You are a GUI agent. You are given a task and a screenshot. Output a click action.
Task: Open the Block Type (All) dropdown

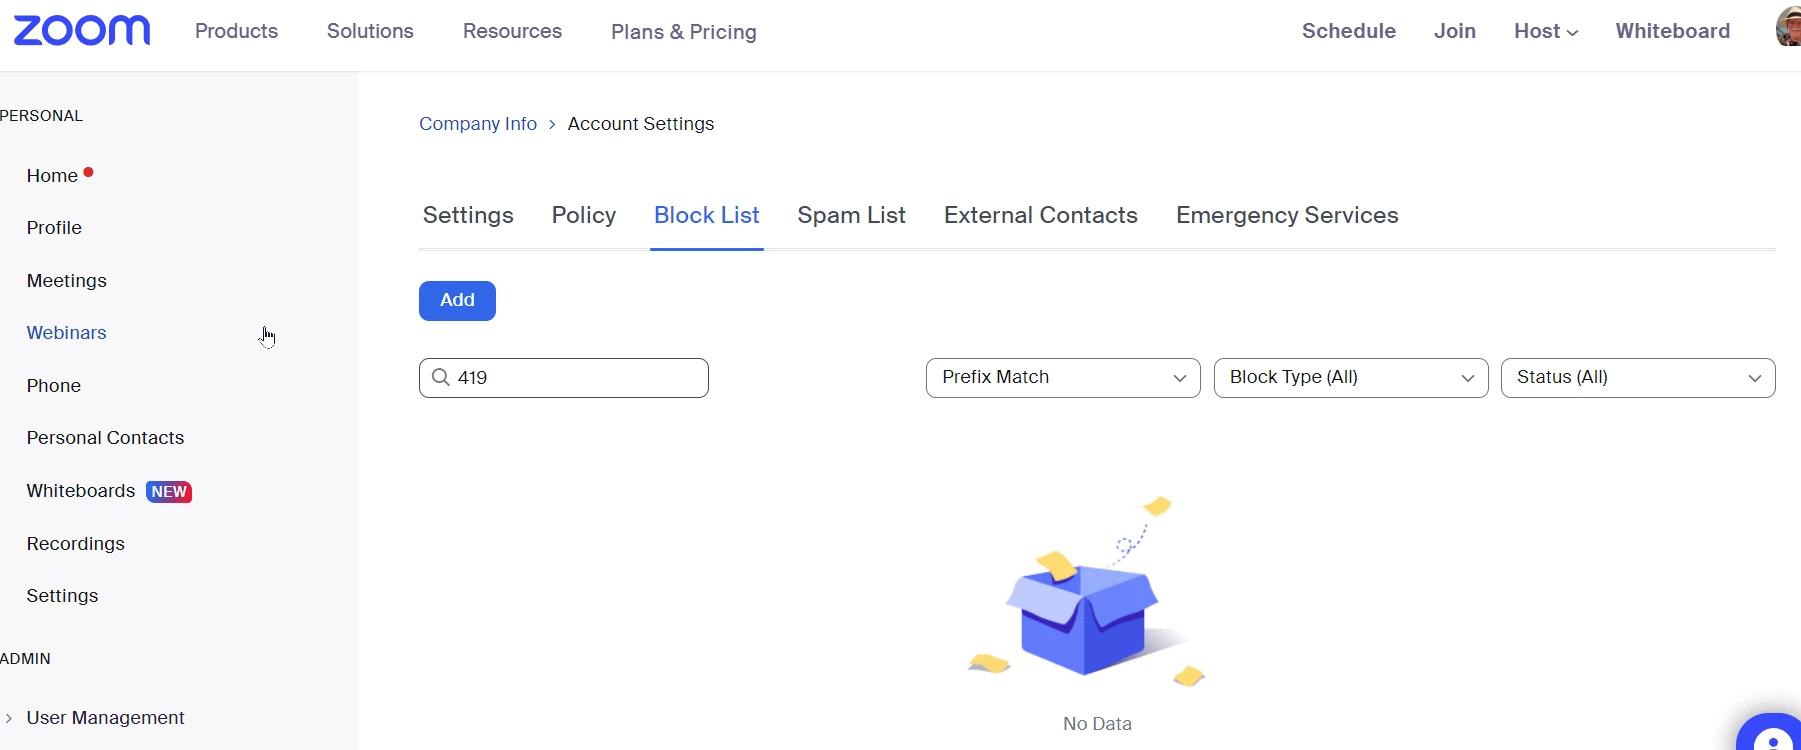coord(1351,378)
